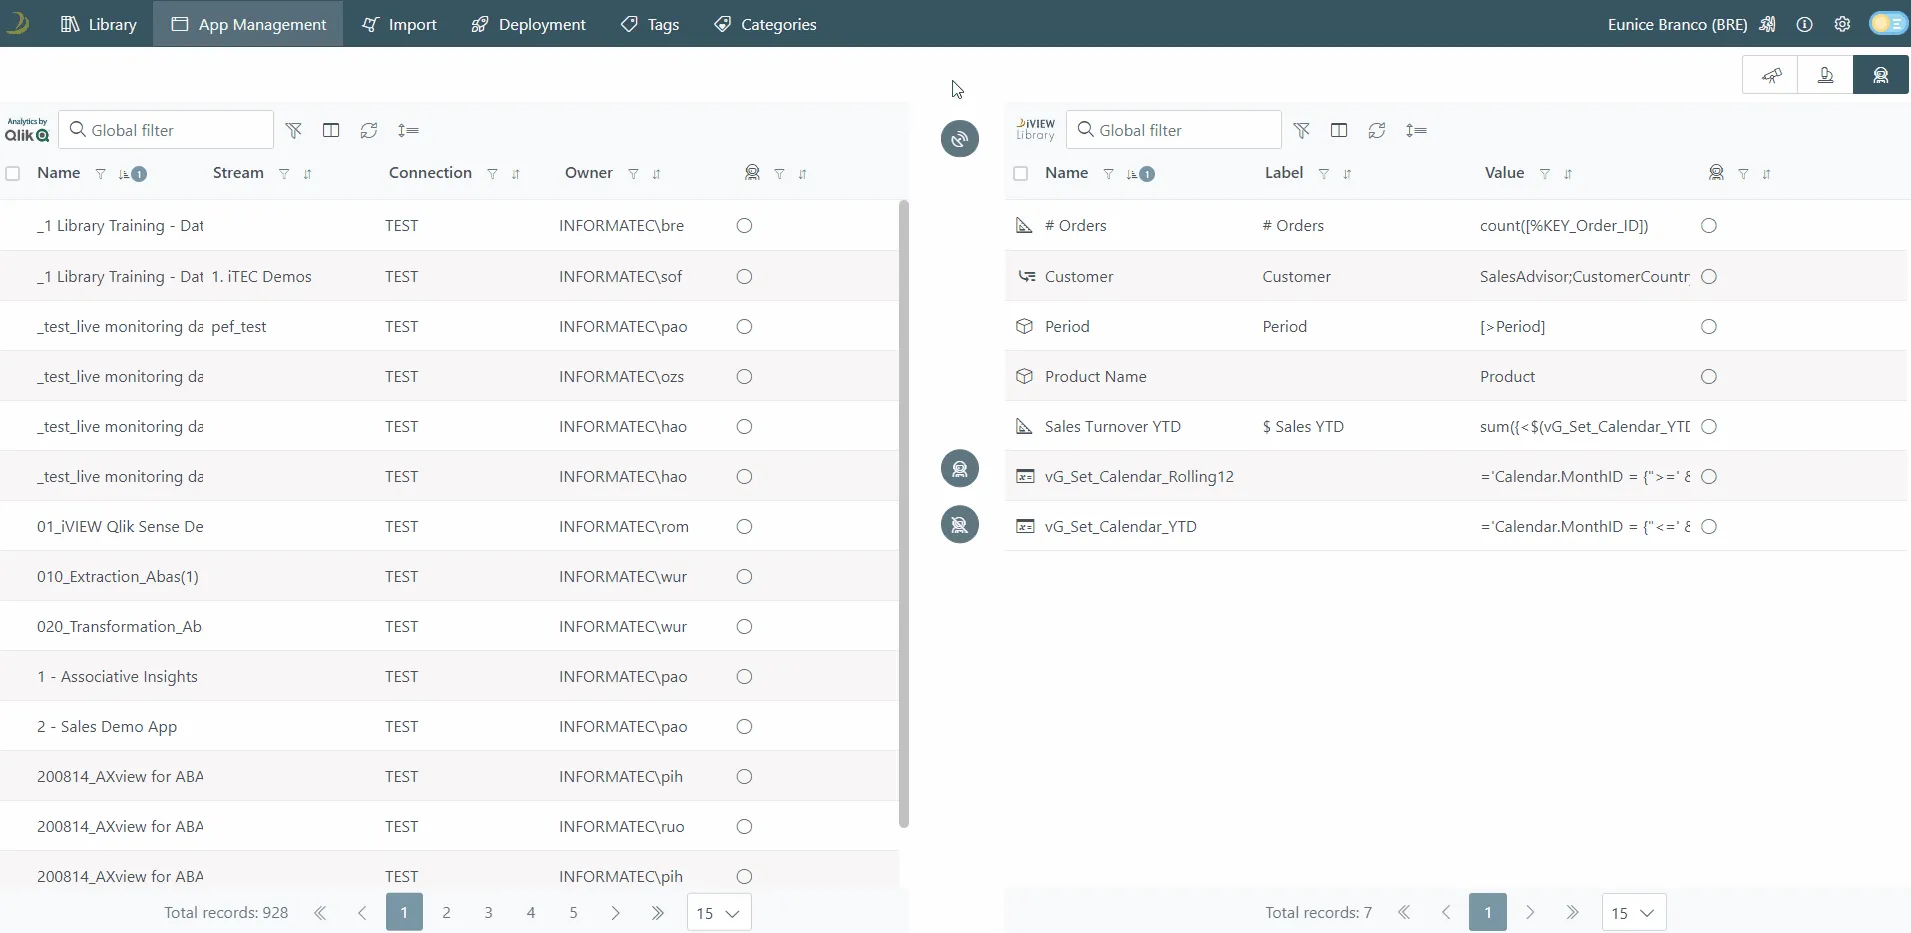Screen dimensions: 1911x933
Task: Go to page 3 of Qlik apps
Action: [488, 912]
